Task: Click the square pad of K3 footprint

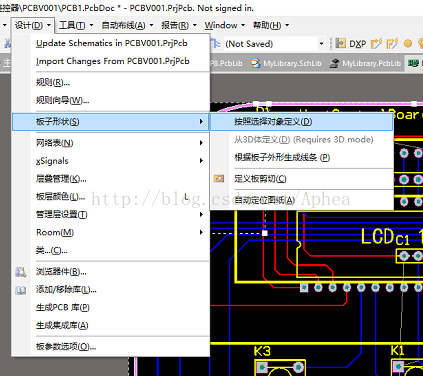Action: pos(262,367)
